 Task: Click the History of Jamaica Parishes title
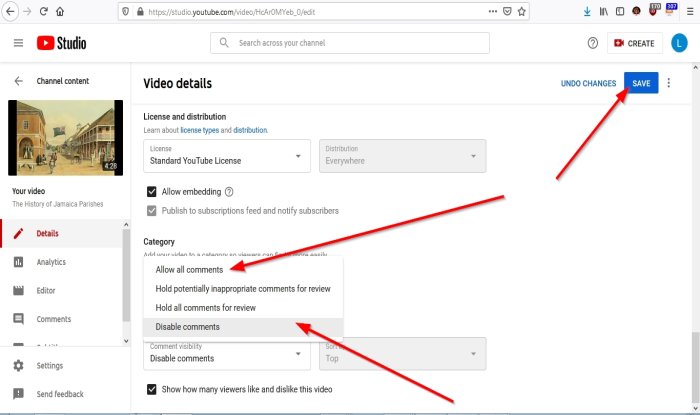(58, 204)
